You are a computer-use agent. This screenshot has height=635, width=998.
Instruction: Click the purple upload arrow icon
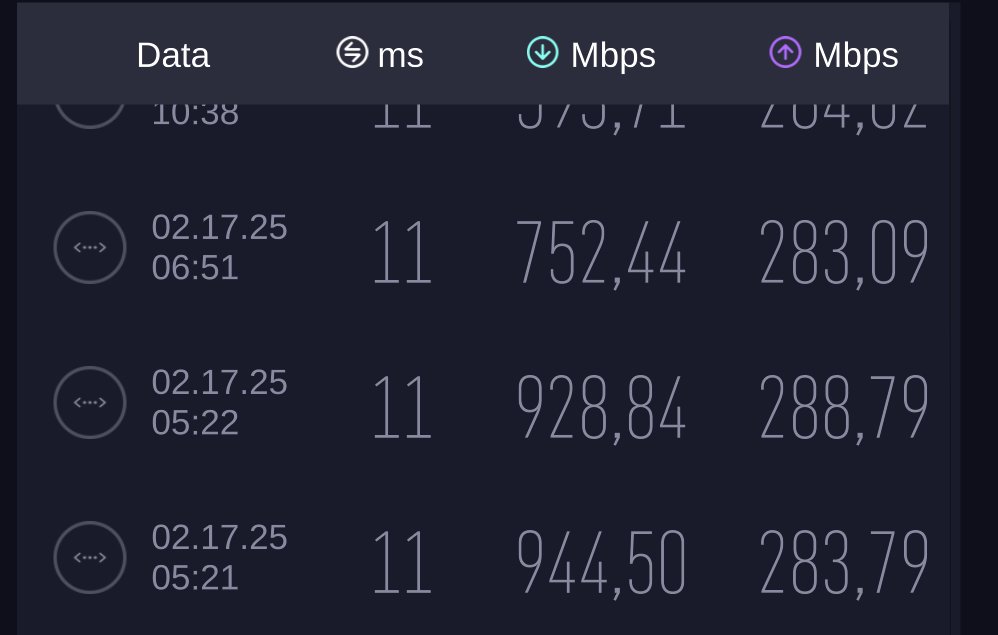[785, 52]
